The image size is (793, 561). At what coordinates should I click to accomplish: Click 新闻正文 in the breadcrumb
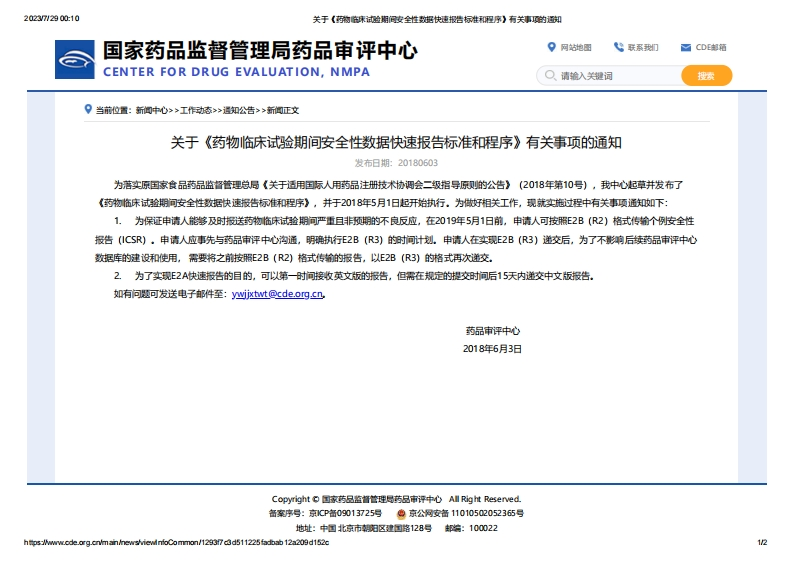click(283, 110)
